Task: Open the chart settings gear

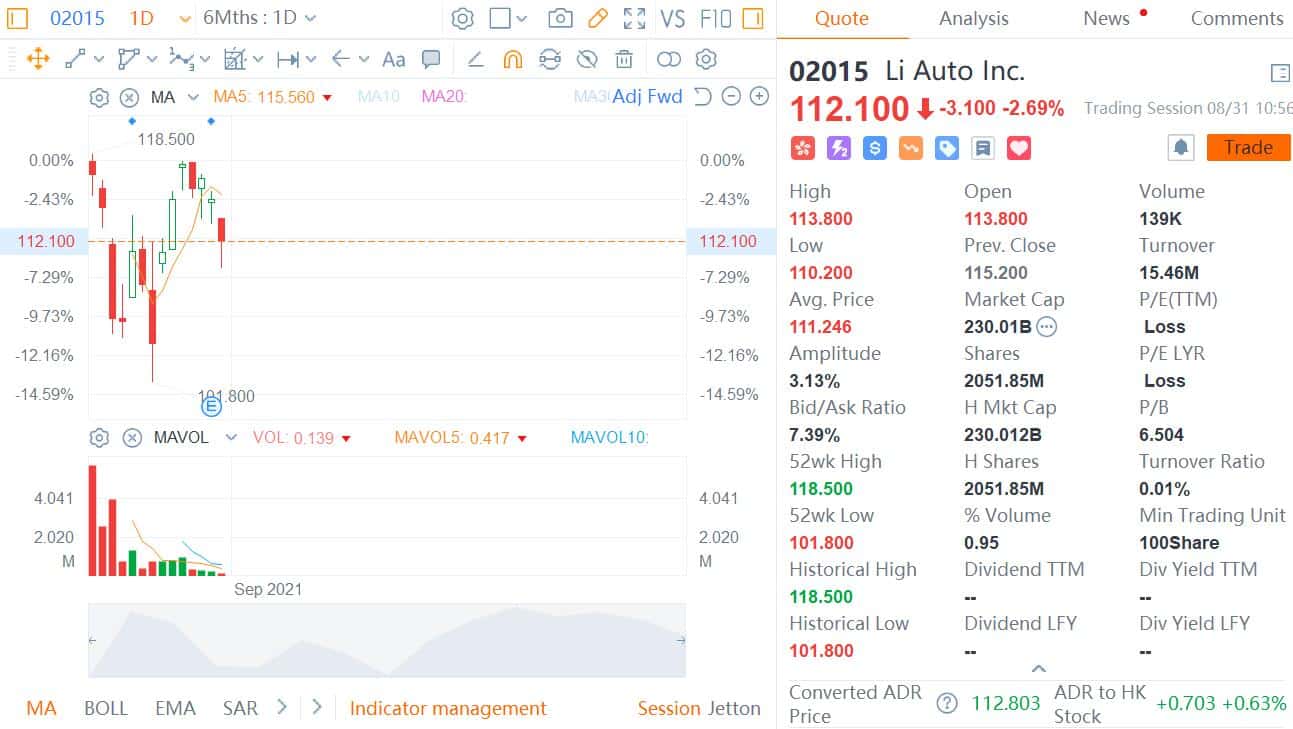Action: [x=462, y=18]
